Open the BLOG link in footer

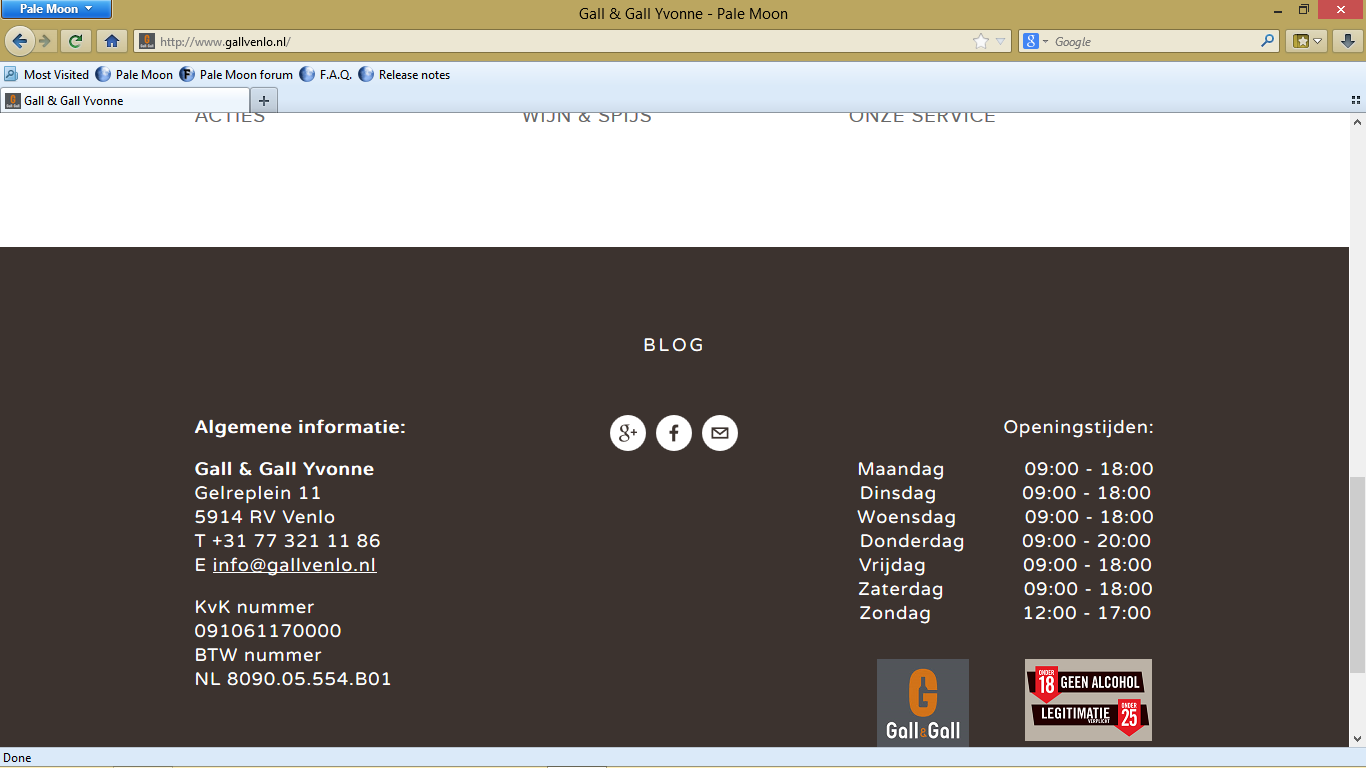(674, 345)
